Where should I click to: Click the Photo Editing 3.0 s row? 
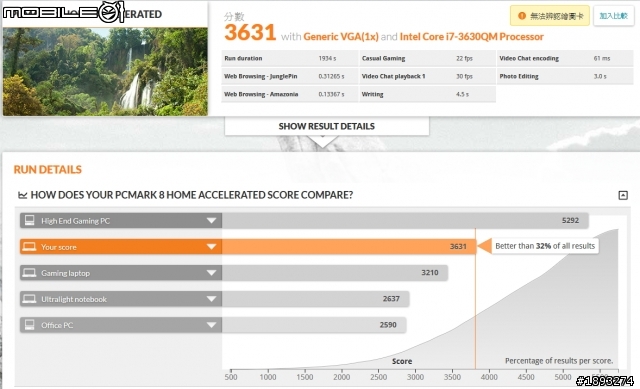click(x=565, y=76)
